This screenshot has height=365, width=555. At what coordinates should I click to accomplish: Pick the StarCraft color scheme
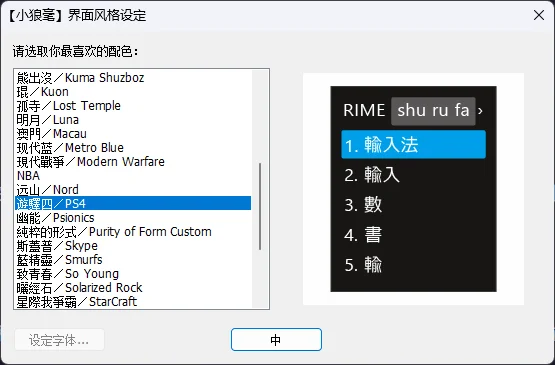point(133,301)
